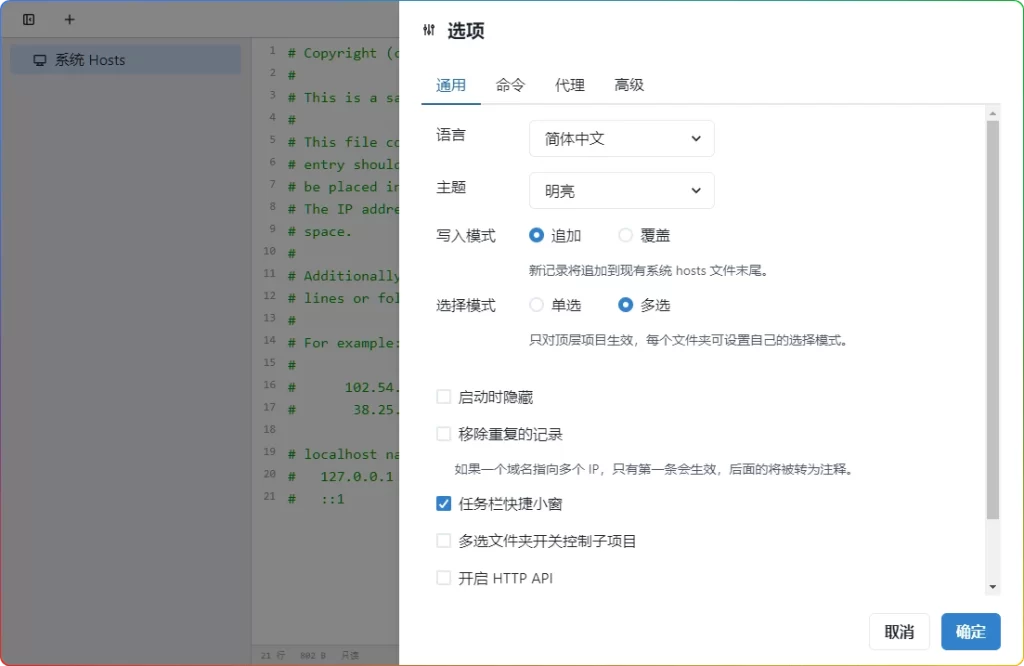1024x666 pixels.
Task: Open the 语言 dropdown showing 简体中文
Action: (621, 138)
